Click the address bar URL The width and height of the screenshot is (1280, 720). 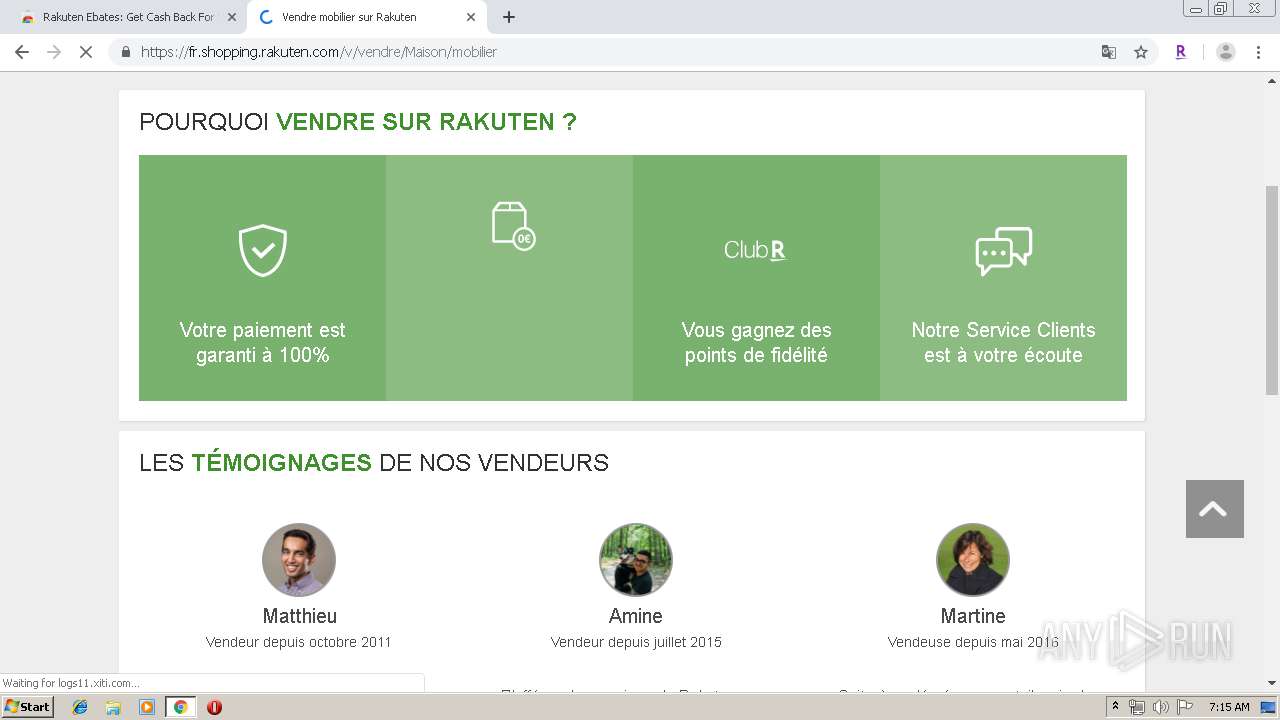[319, 52]
